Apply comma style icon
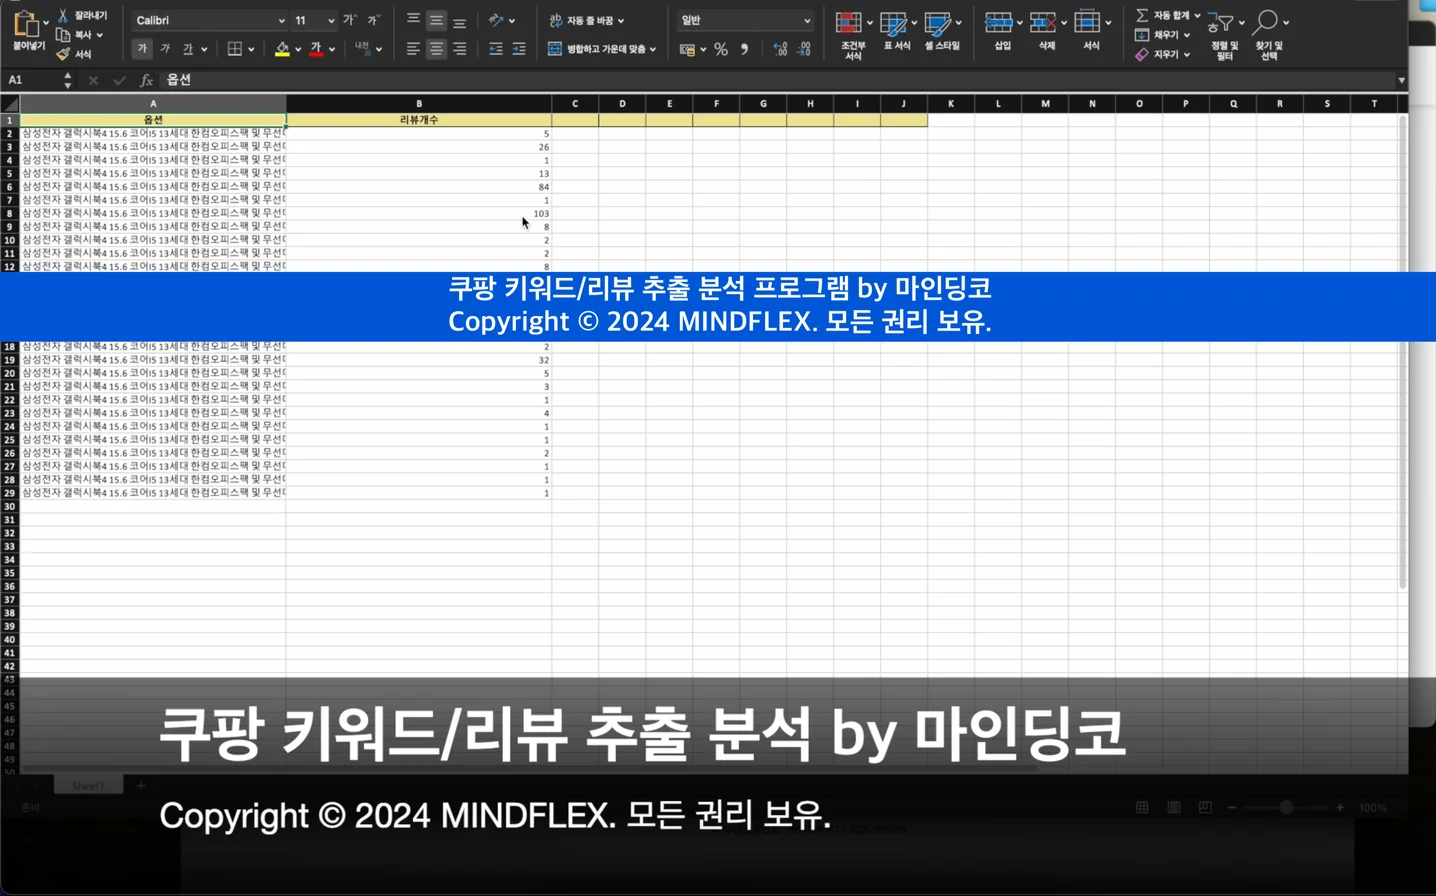Viewport: 1436px width, 896px height. pyautogui.click(x=744, y=50)
